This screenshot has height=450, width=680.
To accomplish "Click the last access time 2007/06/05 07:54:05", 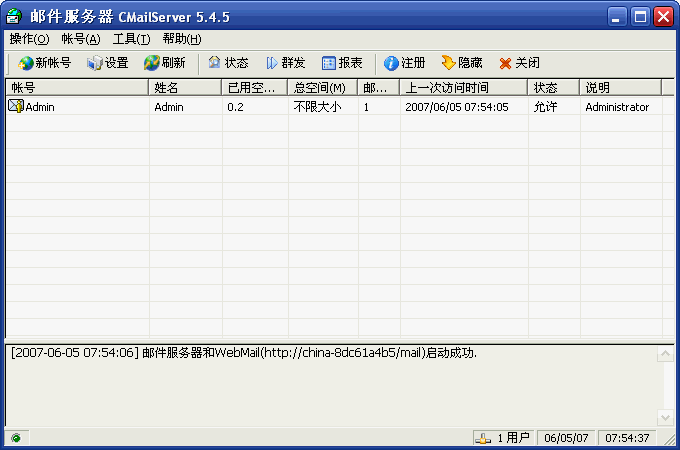I will [457, 107].
